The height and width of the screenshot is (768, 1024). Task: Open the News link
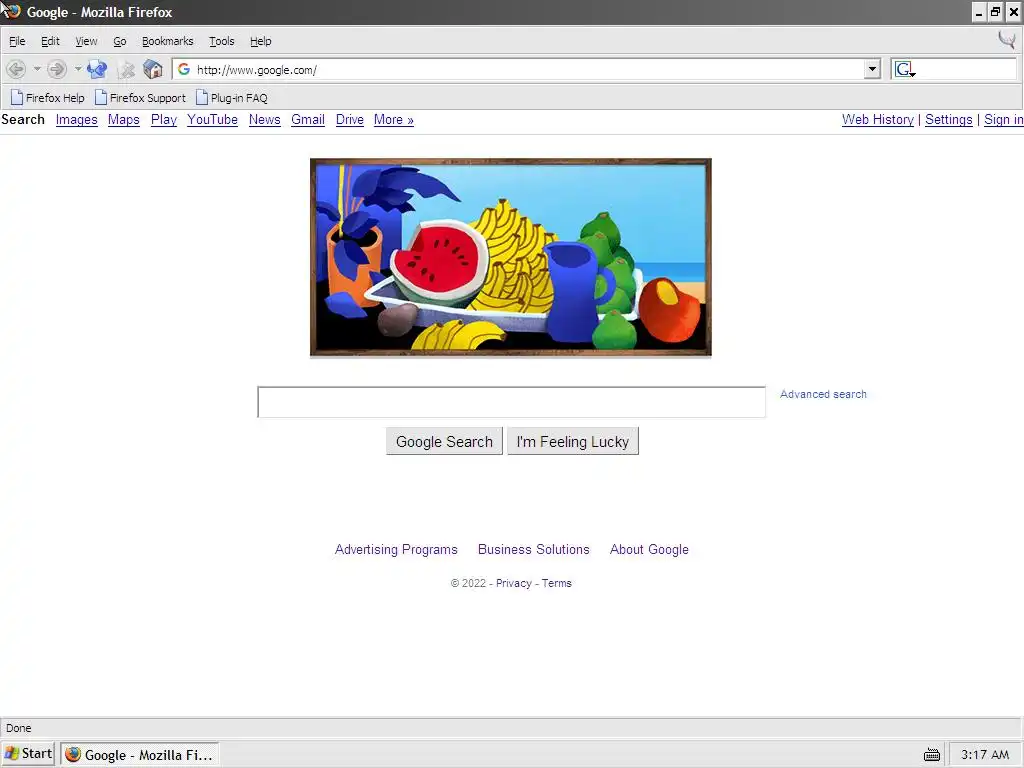click(x=264, y=120)
